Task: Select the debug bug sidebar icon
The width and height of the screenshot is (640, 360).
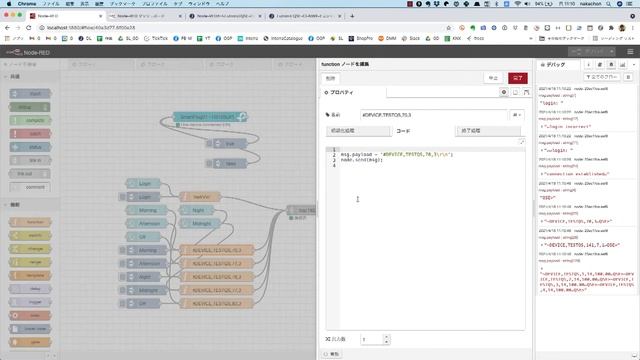Action: tap(611, 64)
